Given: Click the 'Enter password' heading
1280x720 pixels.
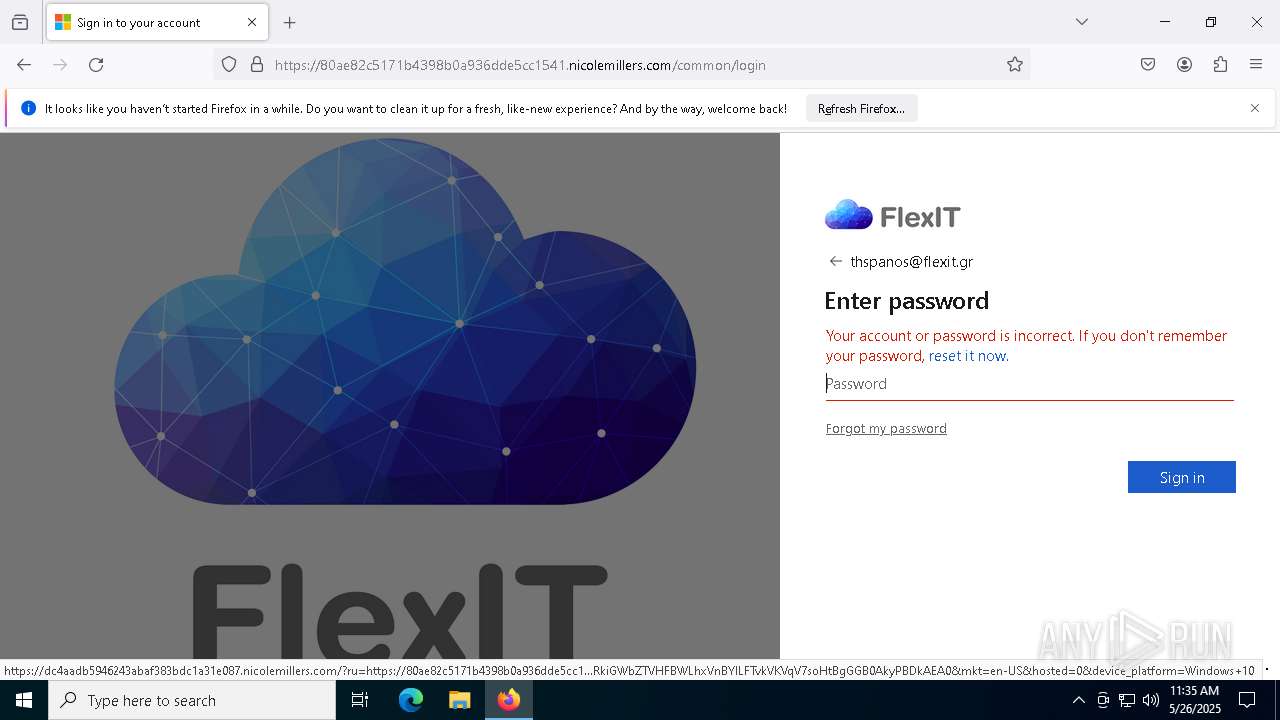Looking at the screenshot, I should click(906, 300).
